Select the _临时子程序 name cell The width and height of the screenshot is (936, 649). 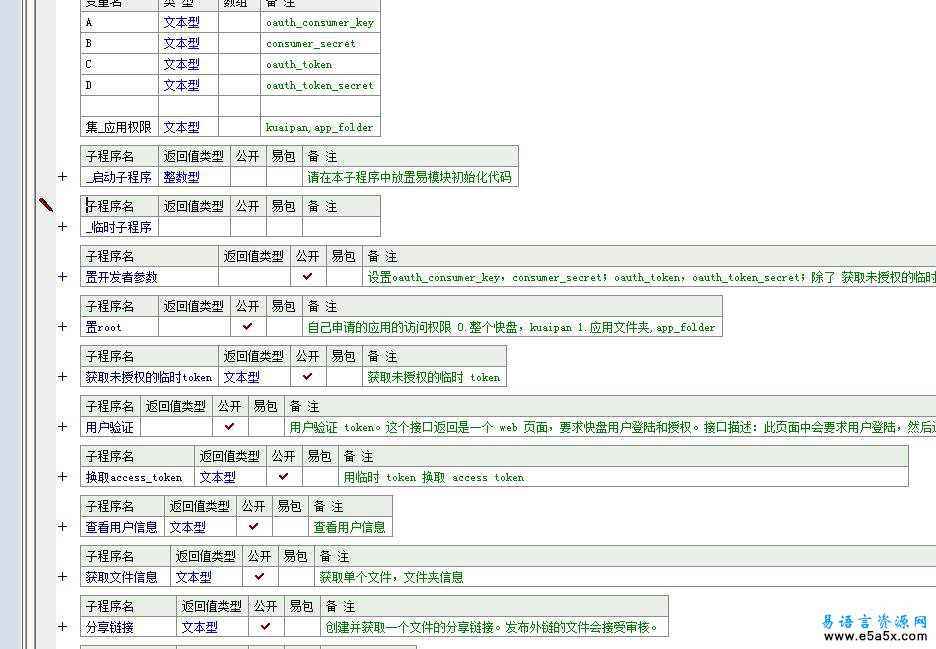[119, 227]
